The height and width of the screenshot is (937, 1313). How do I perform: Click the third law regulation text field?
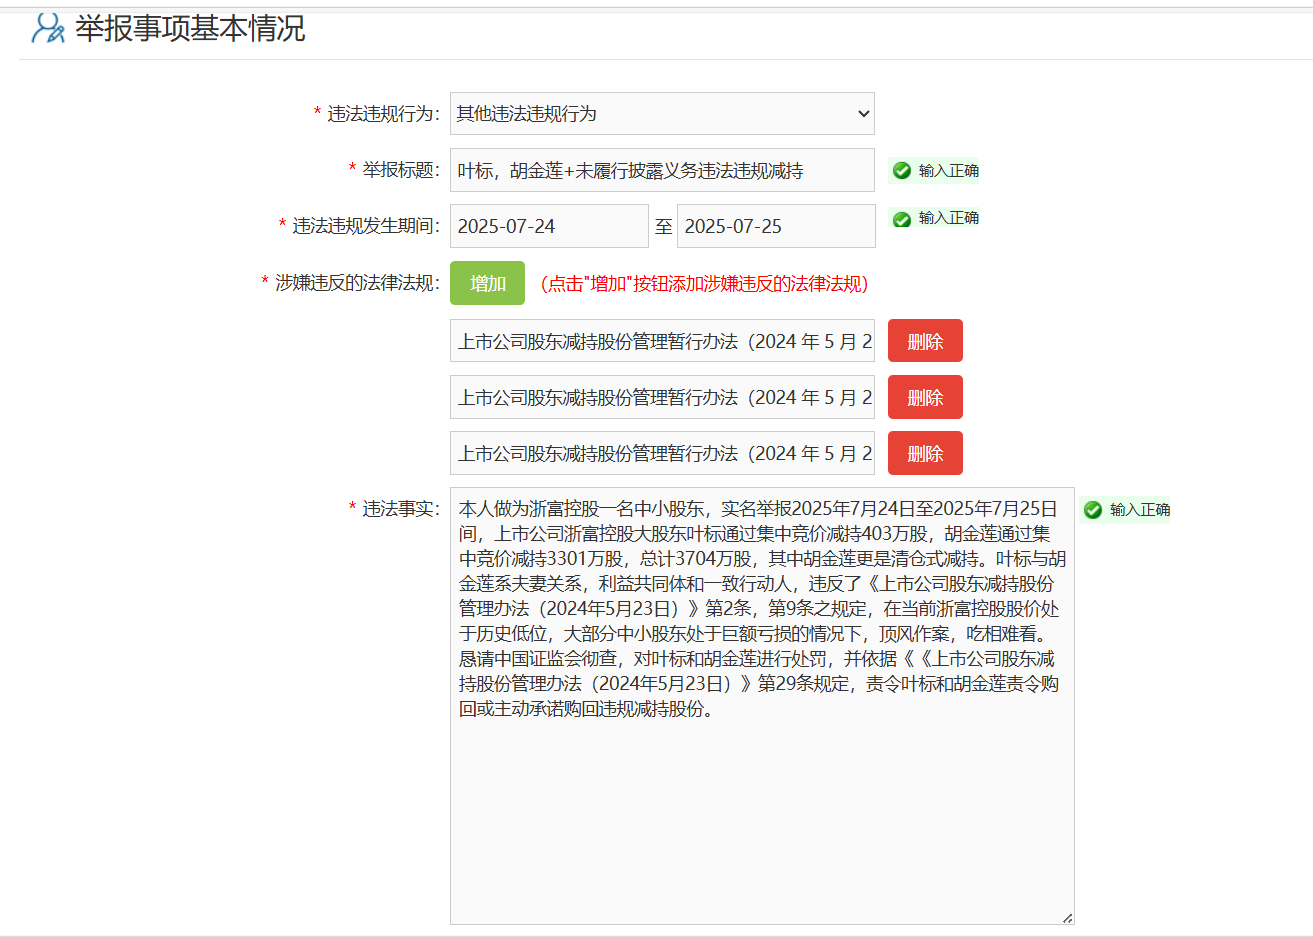point(662,453)
